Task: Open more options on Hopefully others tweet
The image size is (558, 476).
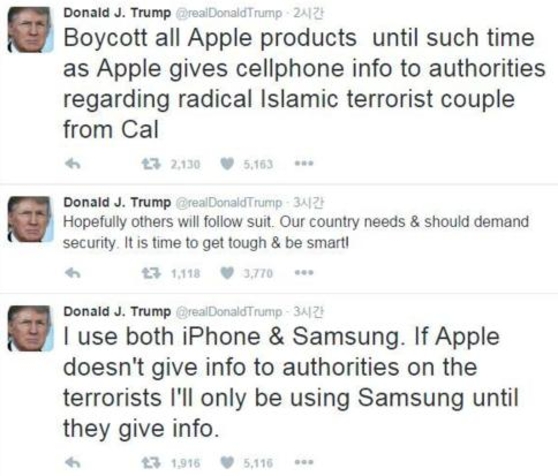Action: [304, 273]
